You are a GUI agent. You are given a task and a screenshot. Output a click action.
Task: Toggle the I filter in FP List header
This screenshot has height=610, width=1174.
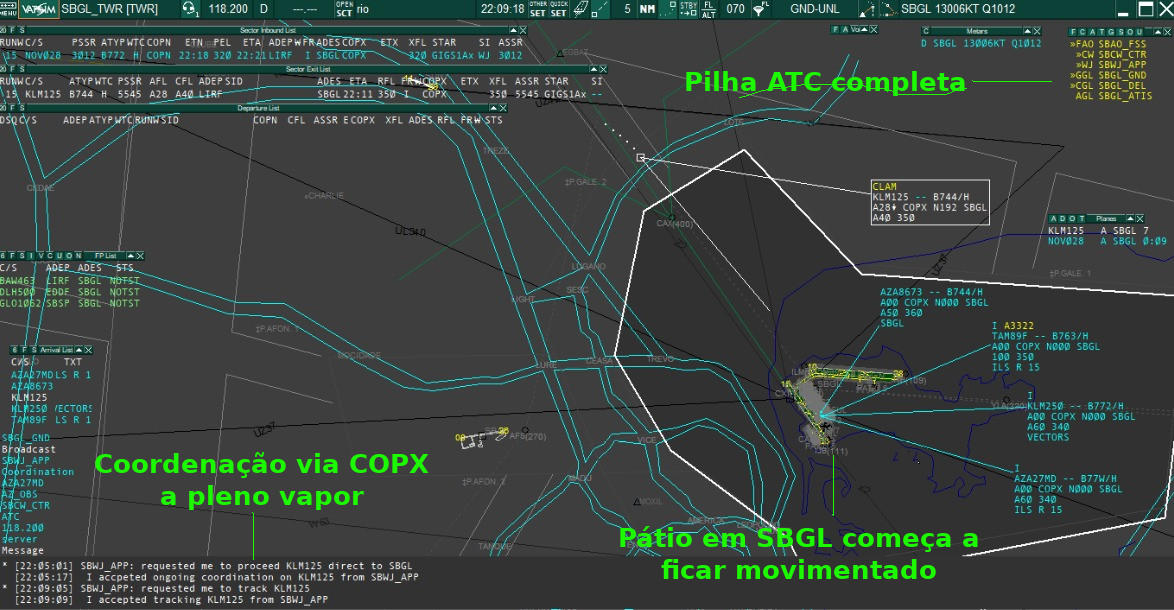pos(31,256)
